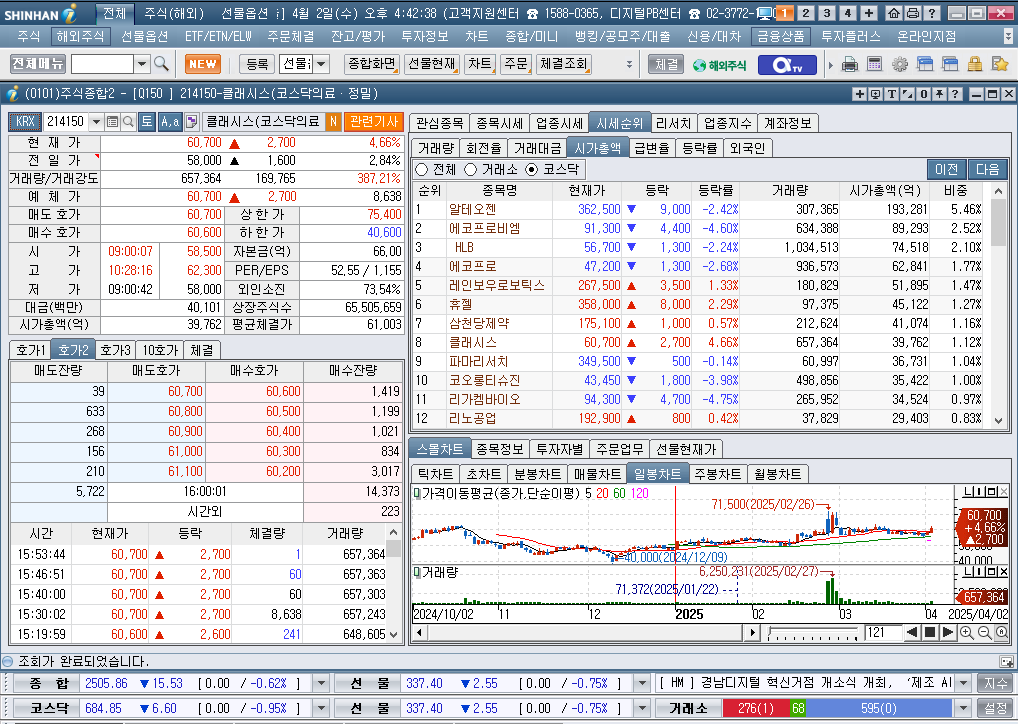The width and height of the screenshot is (1018, 724).
Task: Open home screen via house icon
Action: click(x=894, y=13)
